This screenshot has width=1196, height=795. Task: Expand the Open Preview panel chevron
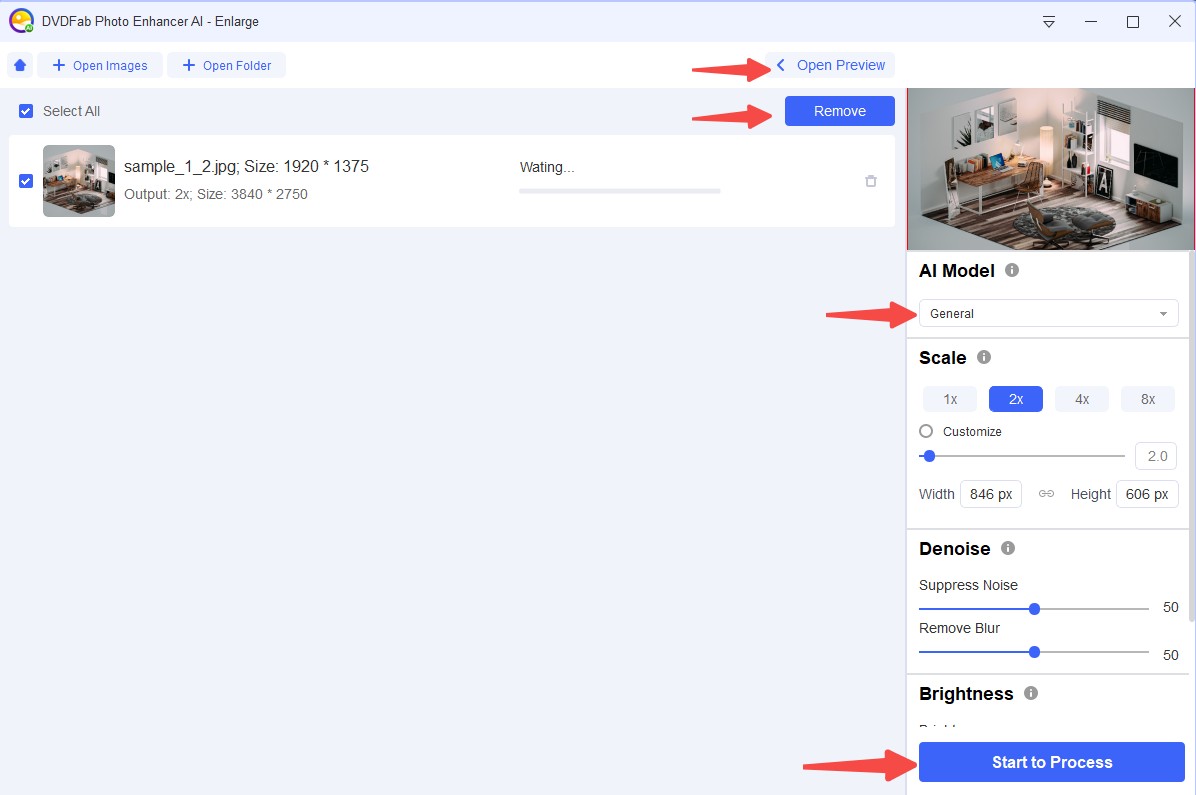pyautogui.click(x=781, y=65)
